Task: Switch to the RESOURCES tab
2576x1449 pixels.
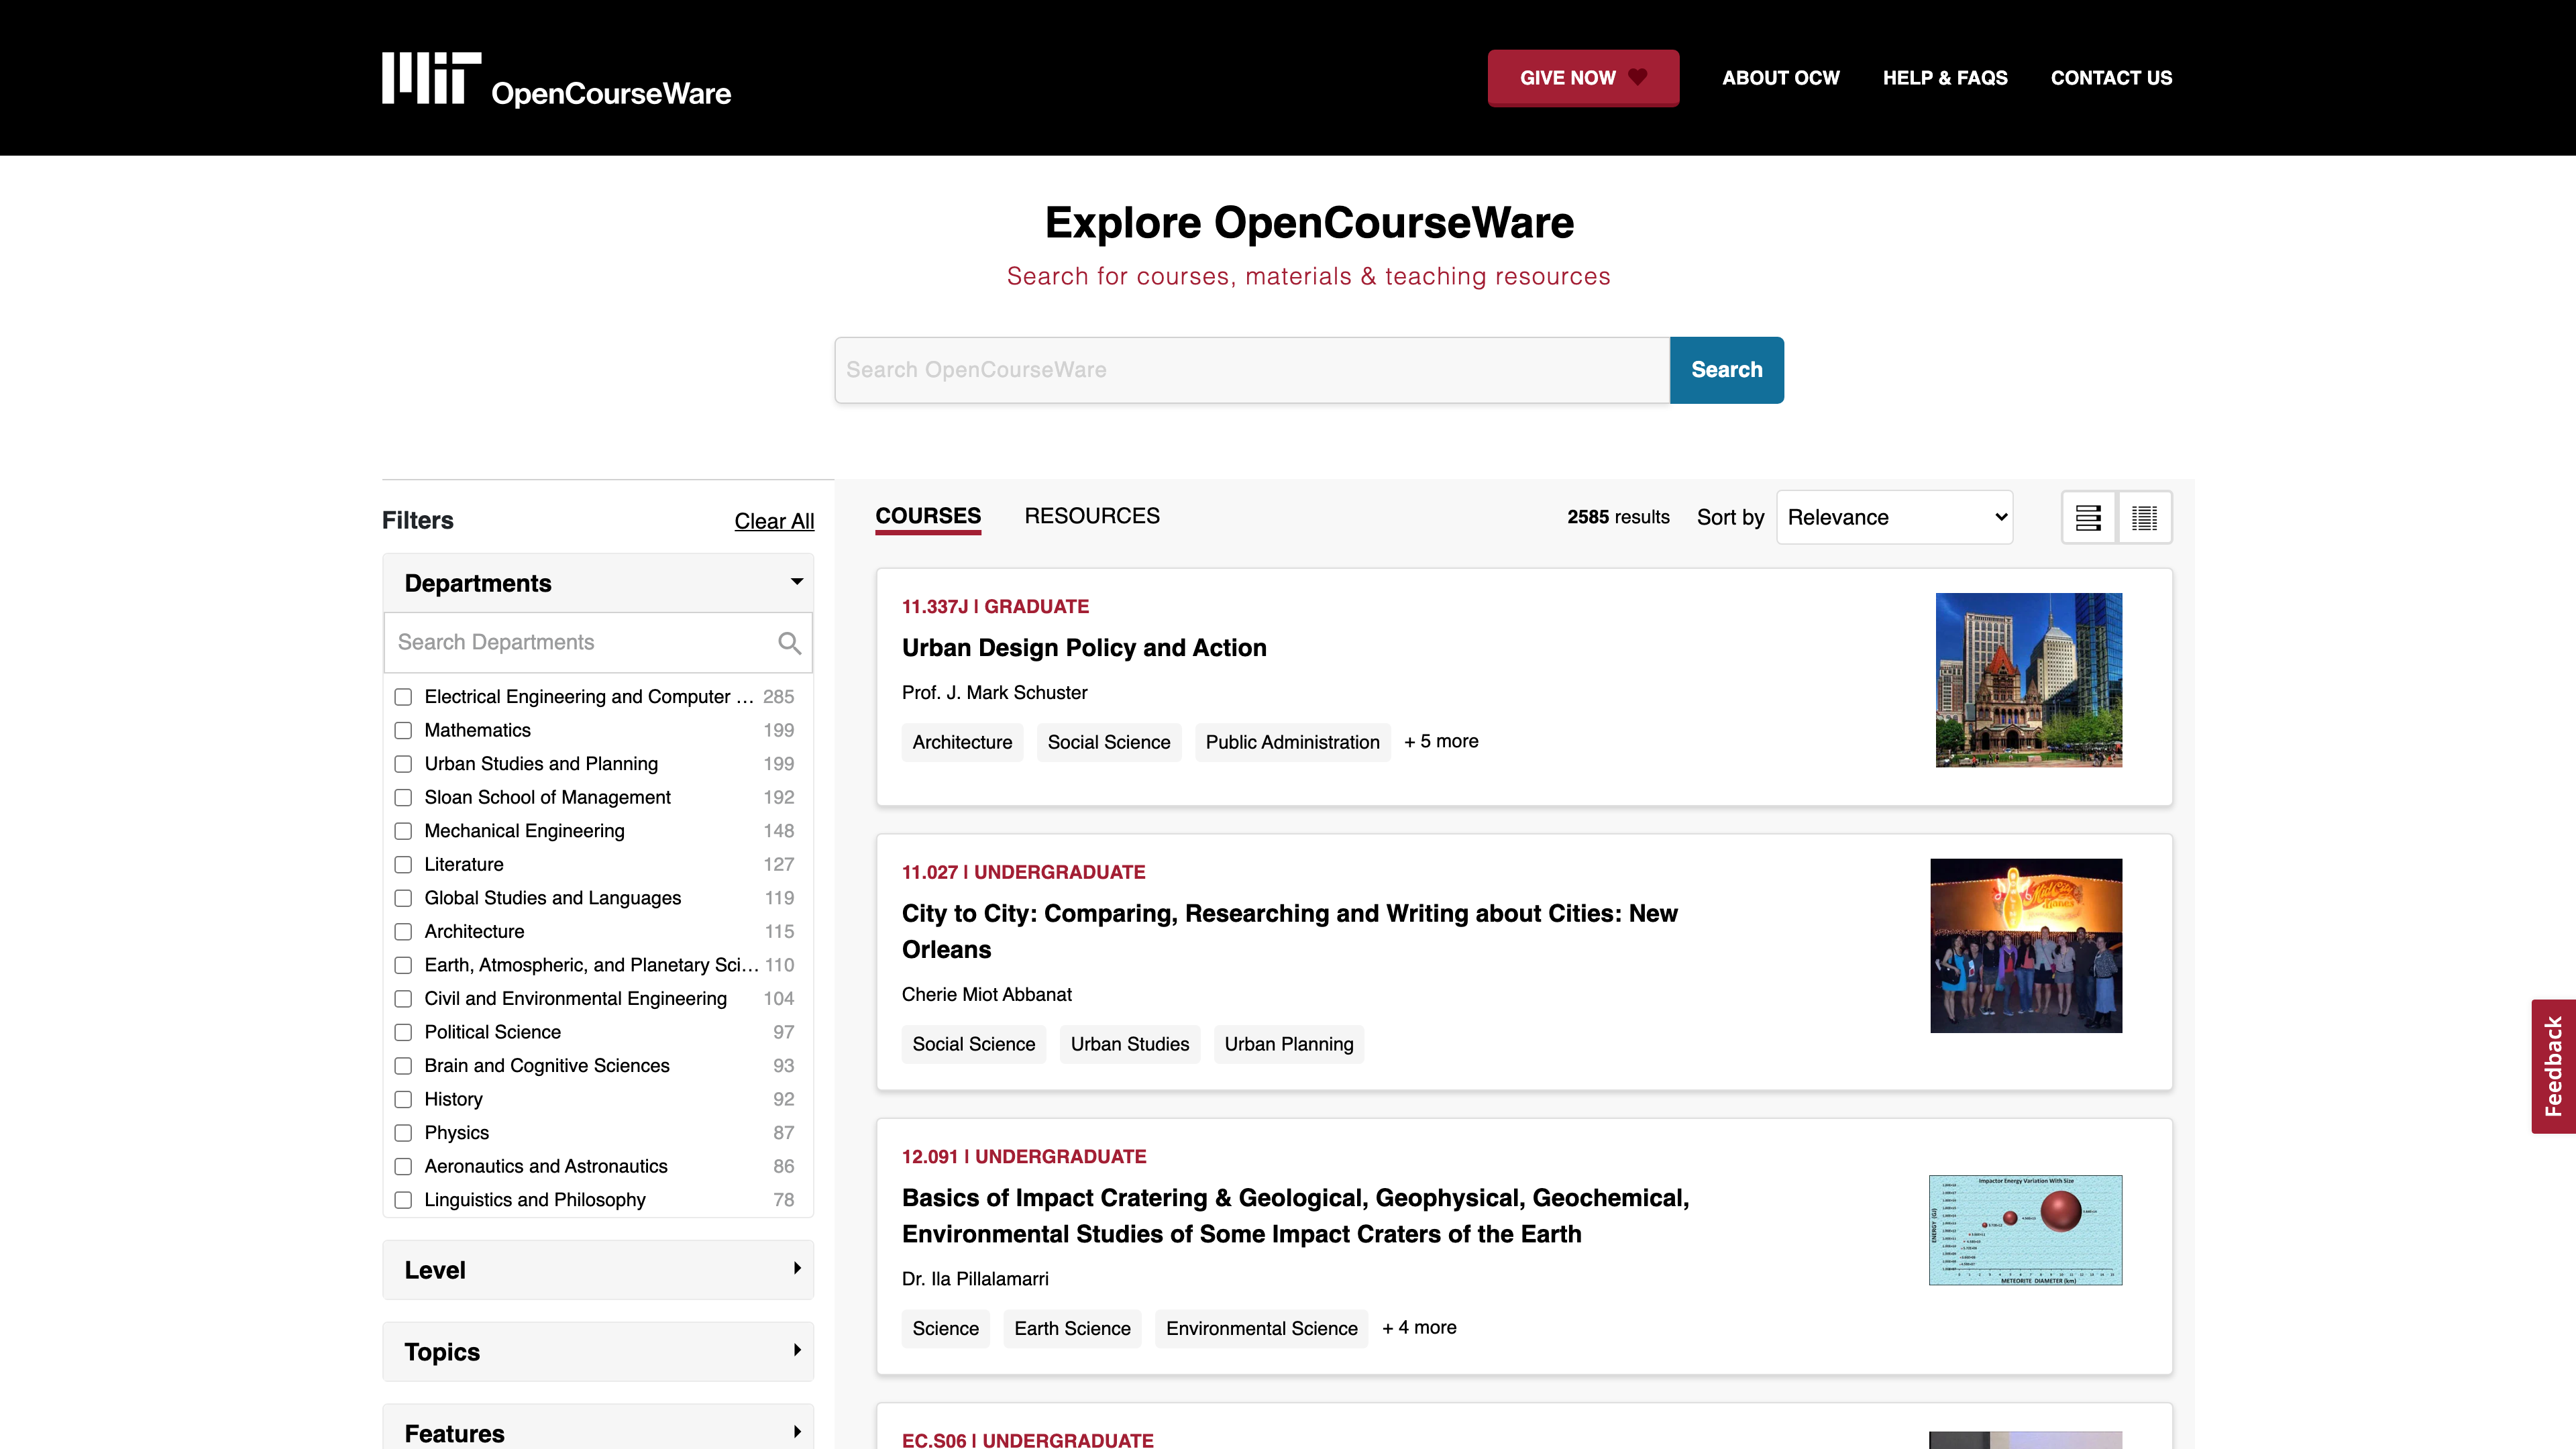Action: point(1092,516)
